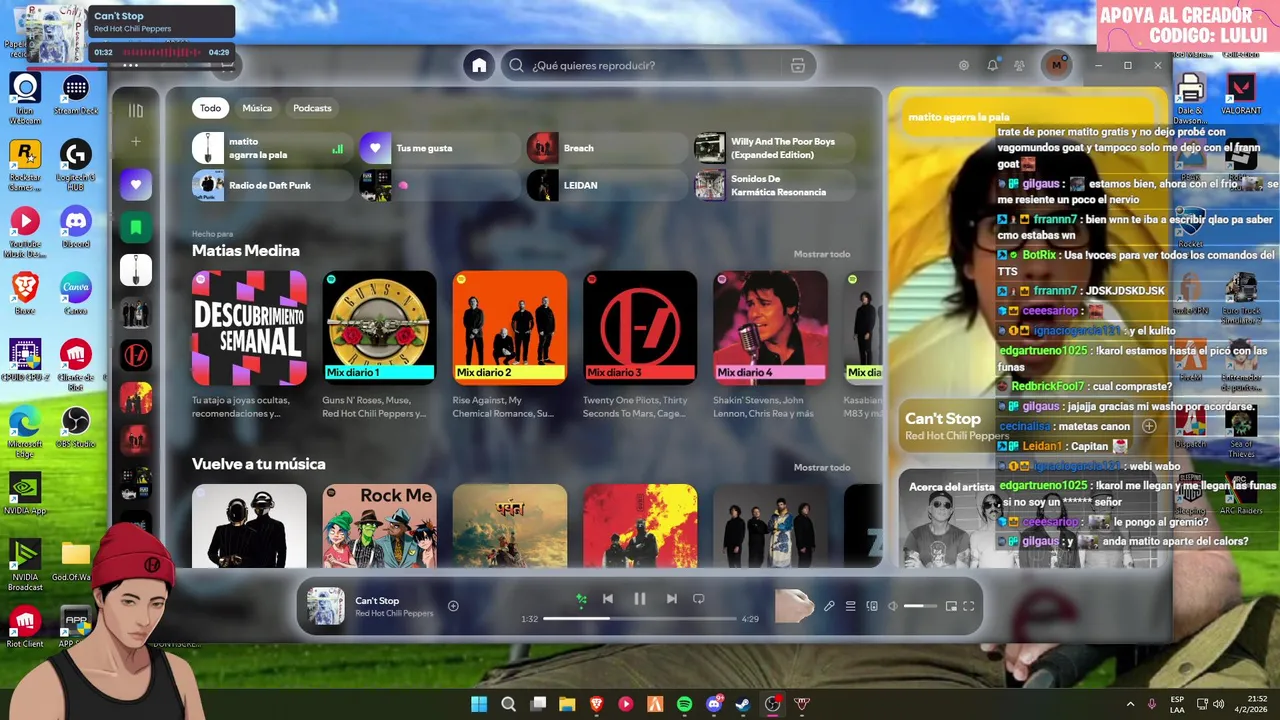
Task: Open the notifications bell in Spotify
Action: (992, 65)
